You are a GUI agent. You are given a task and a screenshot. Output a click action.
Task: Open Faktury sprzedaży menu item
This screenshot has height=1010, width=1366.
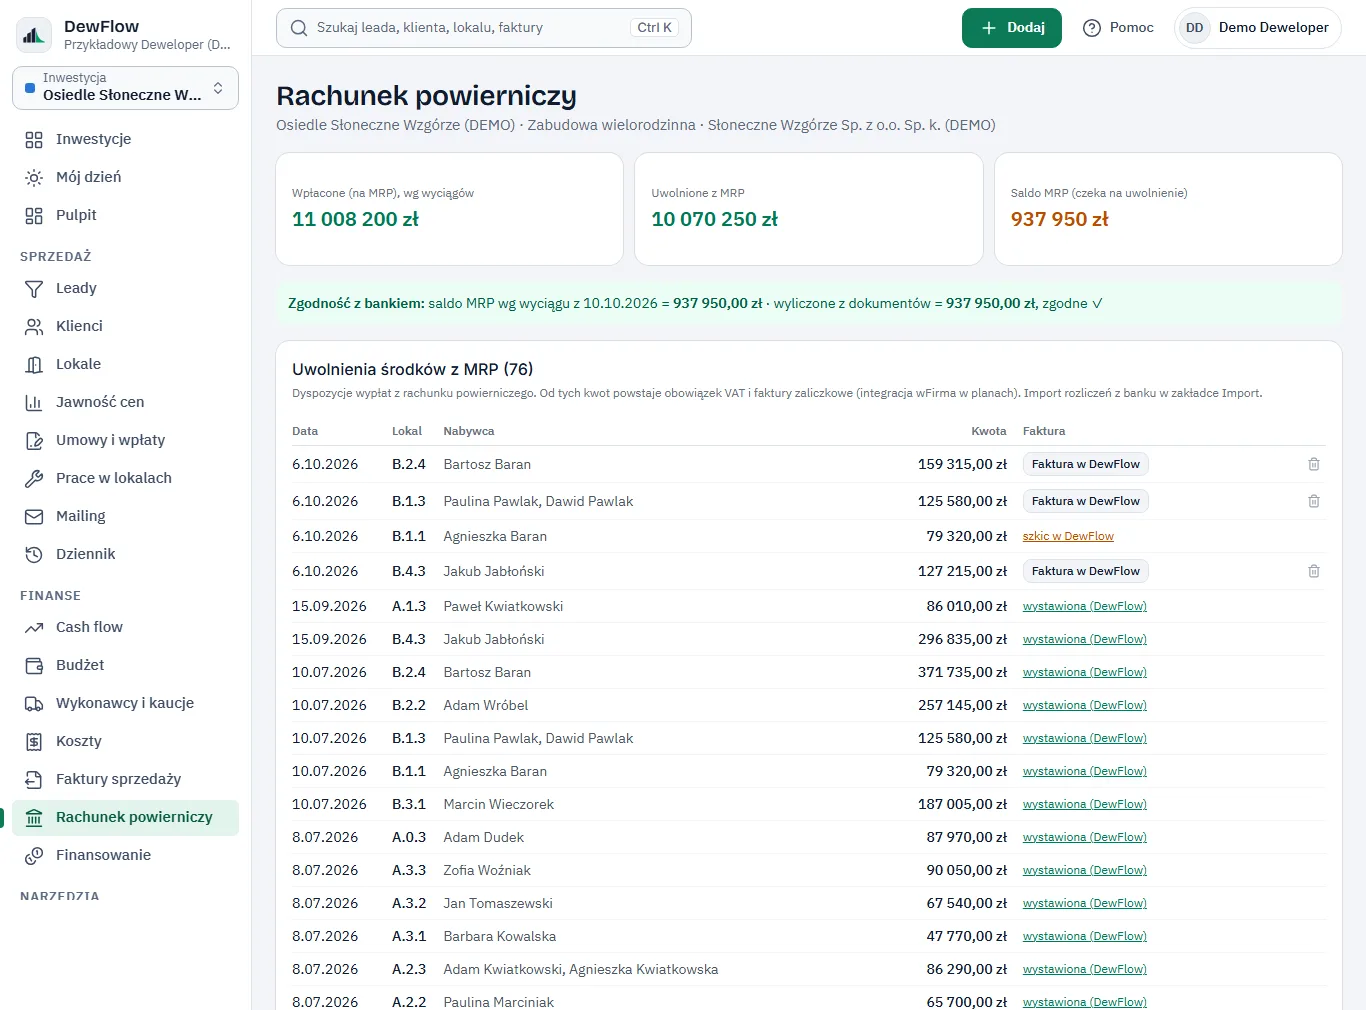point(125,779)
